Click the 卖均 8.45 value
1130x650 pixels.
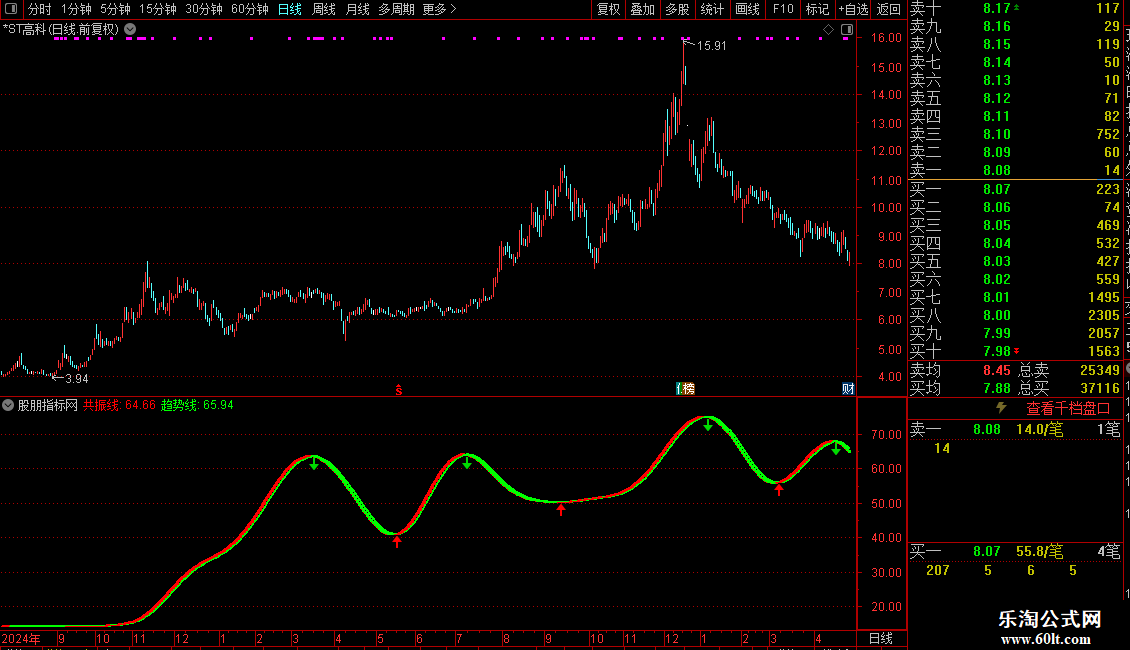pyautogui.click(x=997, y=370)
